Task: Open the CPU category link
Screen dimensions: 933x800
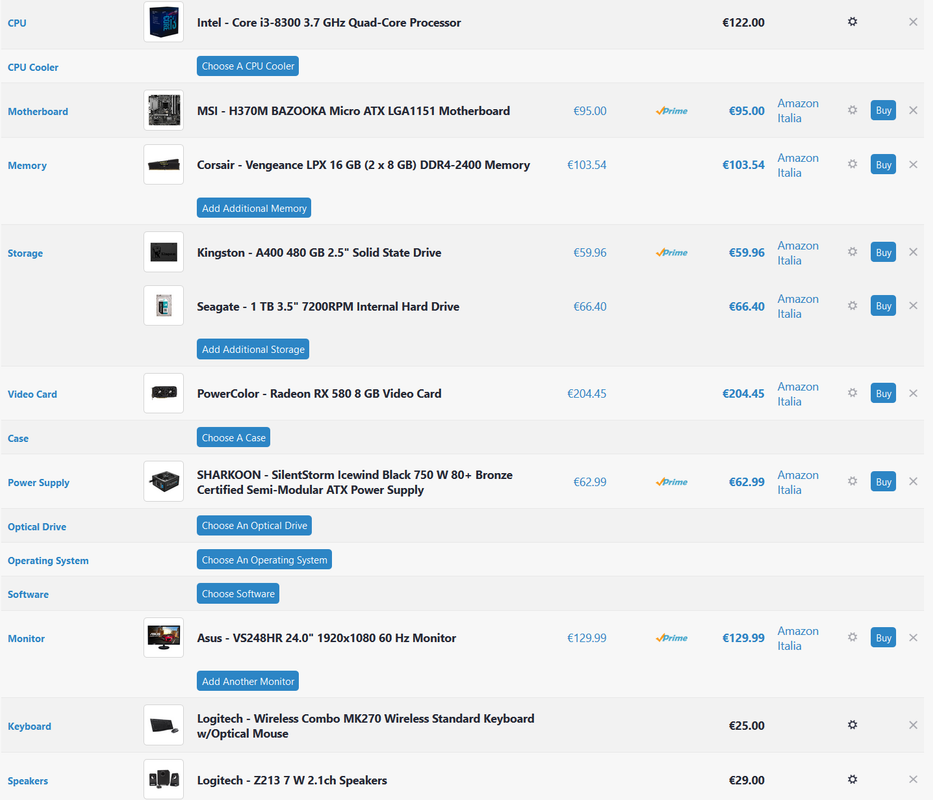Action: coord(17,23)
